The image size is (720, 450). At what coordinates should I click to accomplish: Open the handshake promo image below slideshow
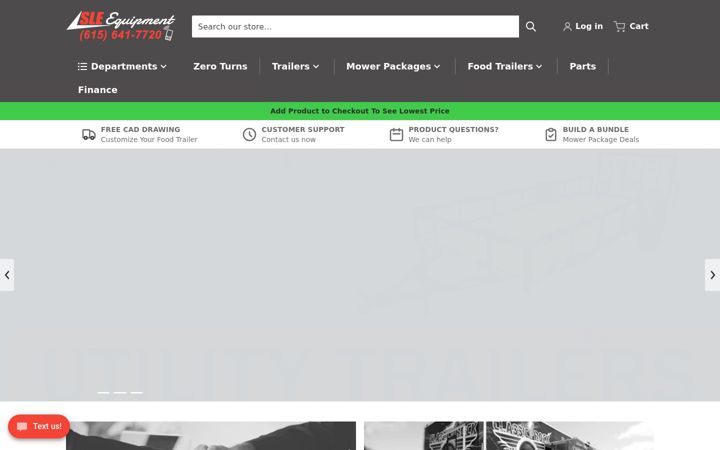point(211,436)
